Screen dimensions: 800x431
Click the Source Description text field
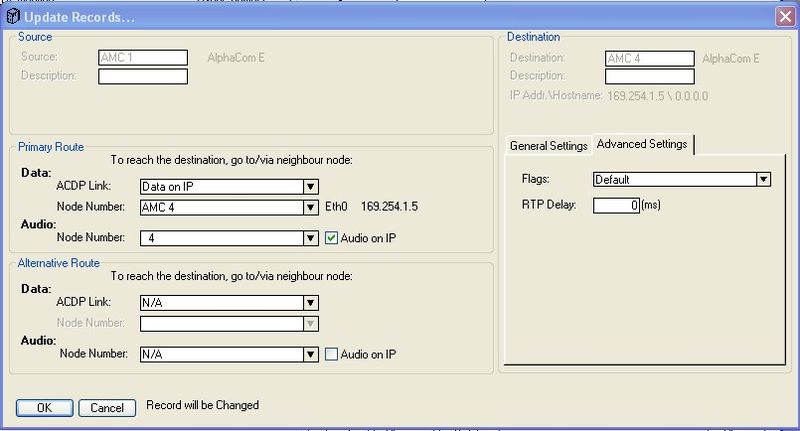[143, 76]
